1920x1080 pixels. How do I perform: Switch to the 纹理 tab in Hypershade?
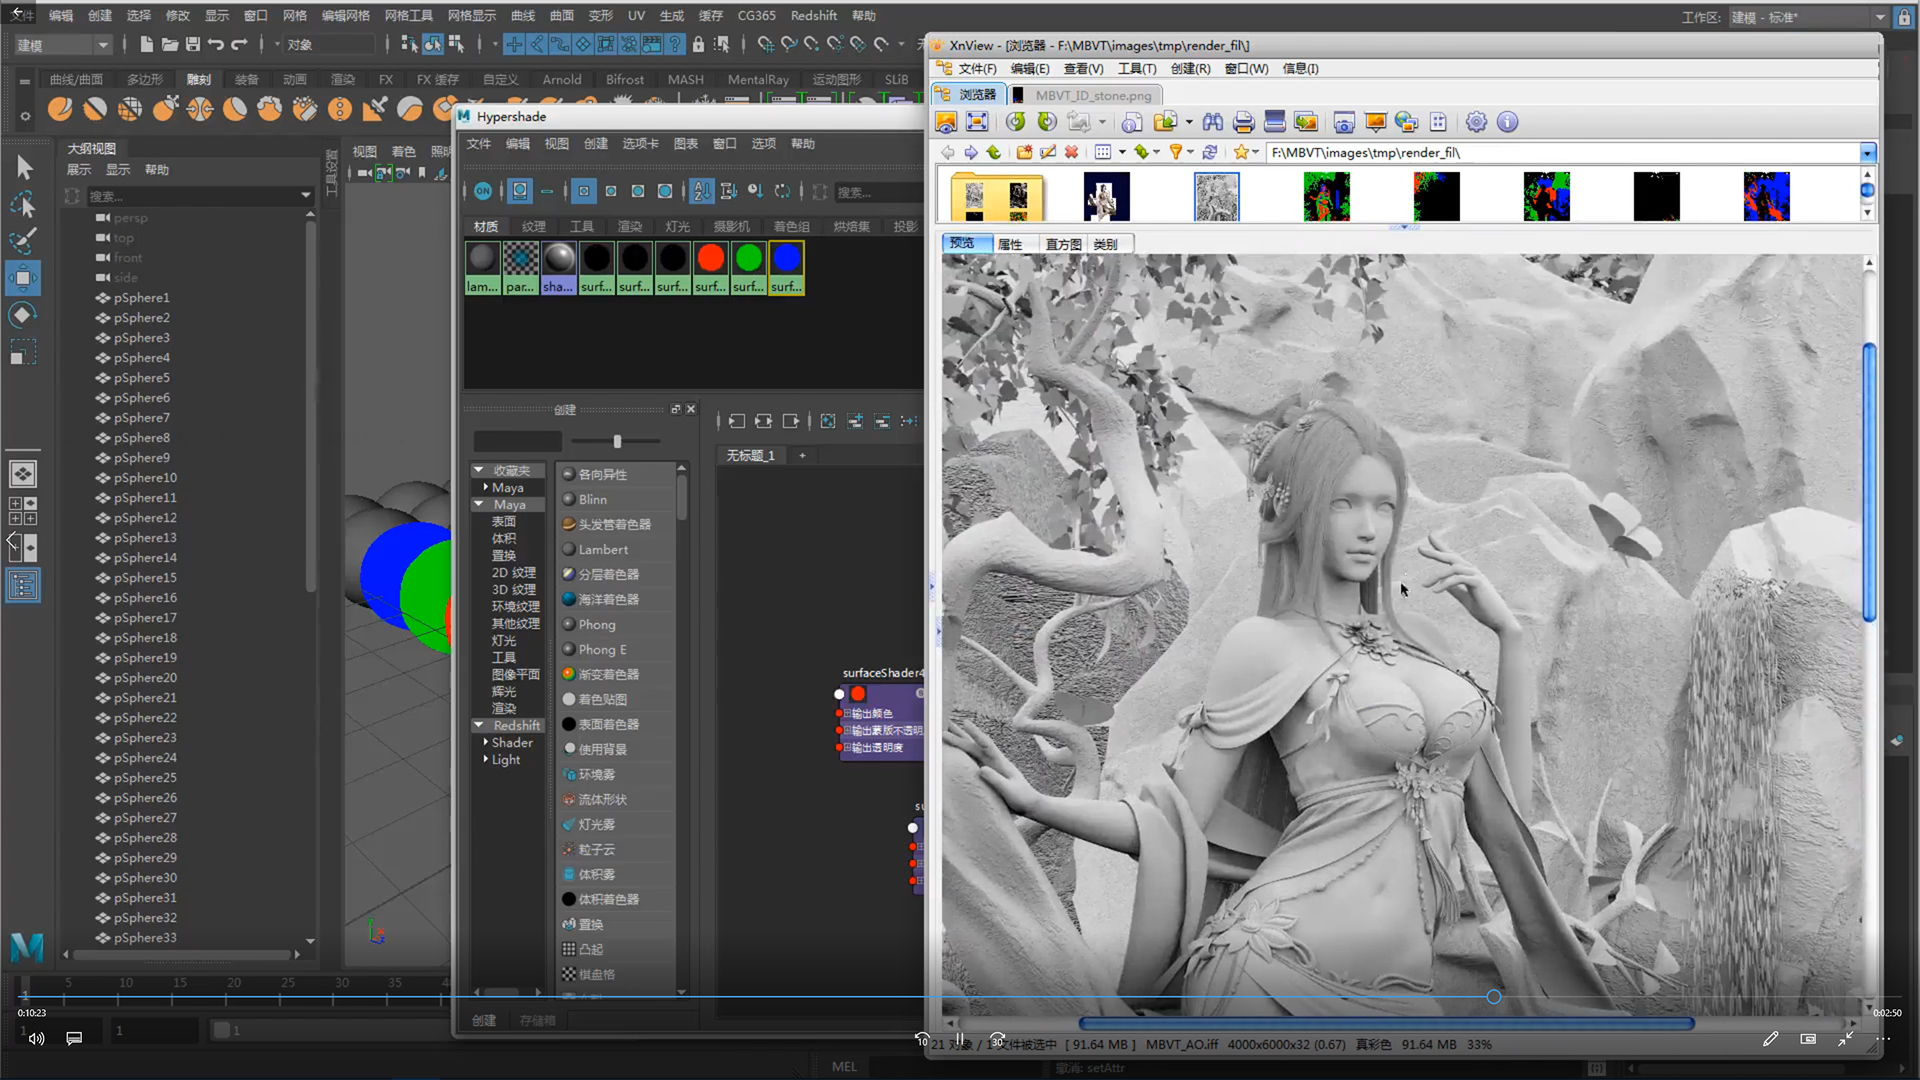[x=534, y=226]
